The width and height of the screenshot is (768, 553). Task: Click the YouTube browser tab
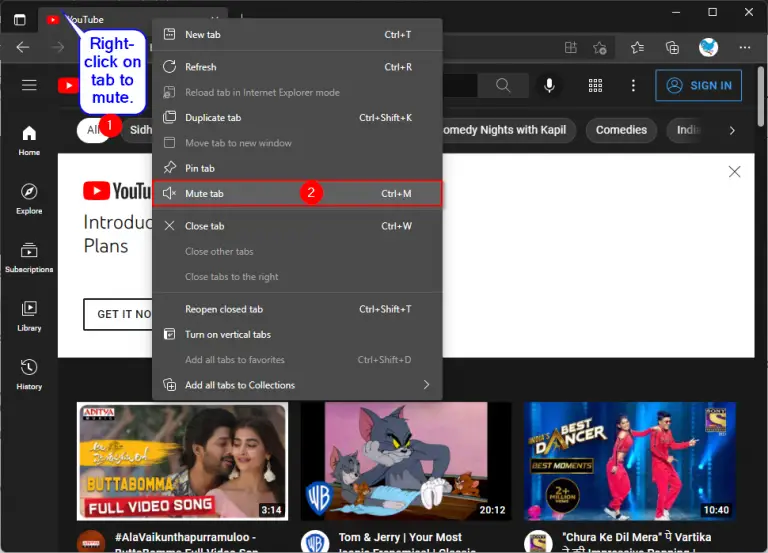[x=132, y=20]
